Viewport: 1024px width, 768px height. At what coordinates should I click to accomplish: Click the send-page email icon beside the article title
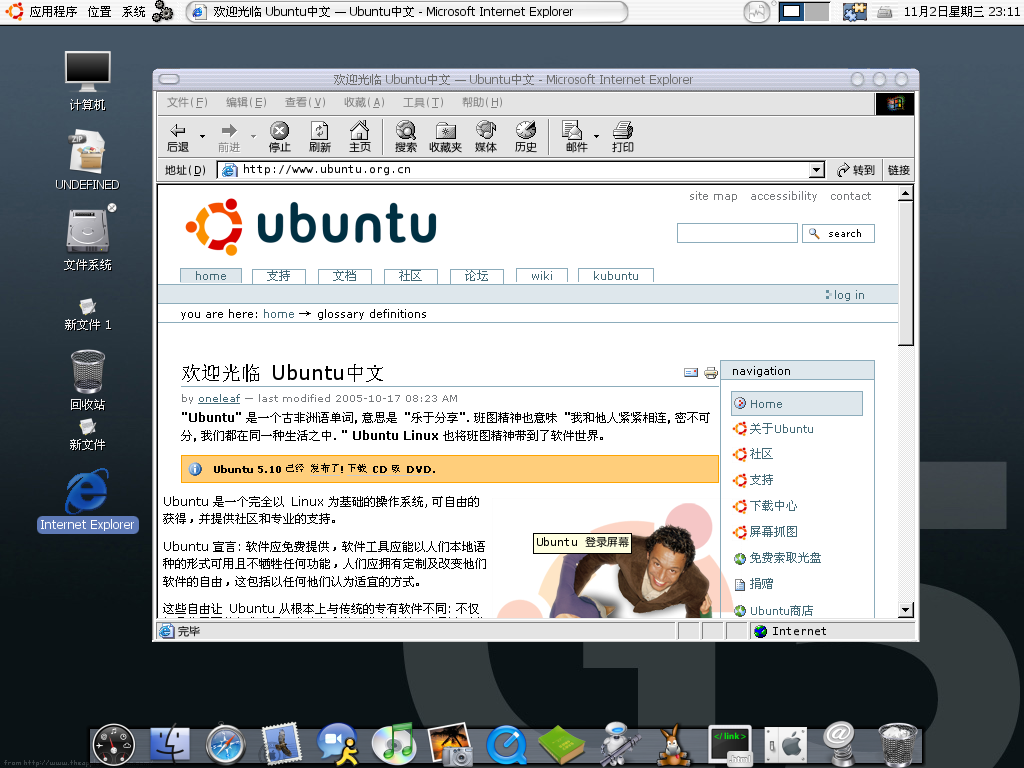pos(691,372)
